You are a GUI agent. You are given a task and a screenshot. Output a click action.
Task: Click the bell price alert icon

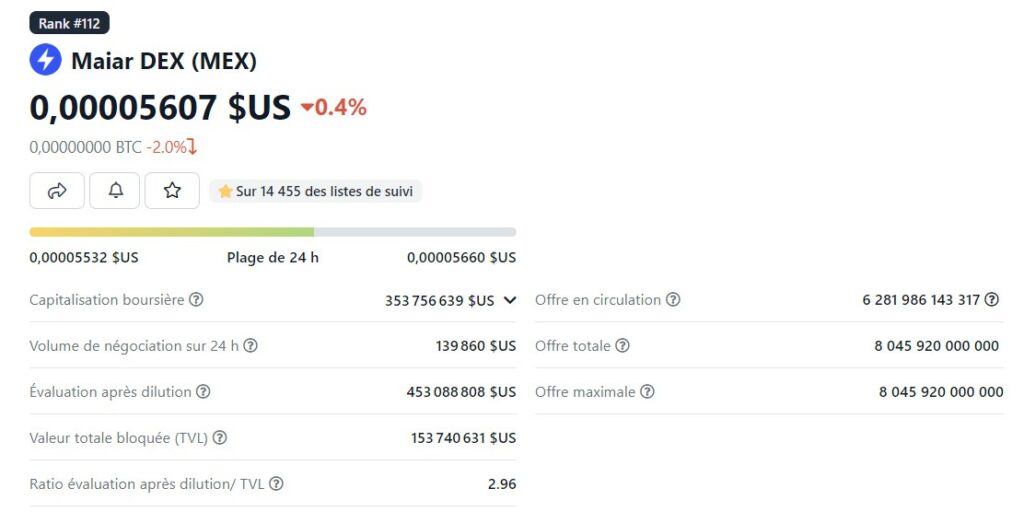point(115,190)
